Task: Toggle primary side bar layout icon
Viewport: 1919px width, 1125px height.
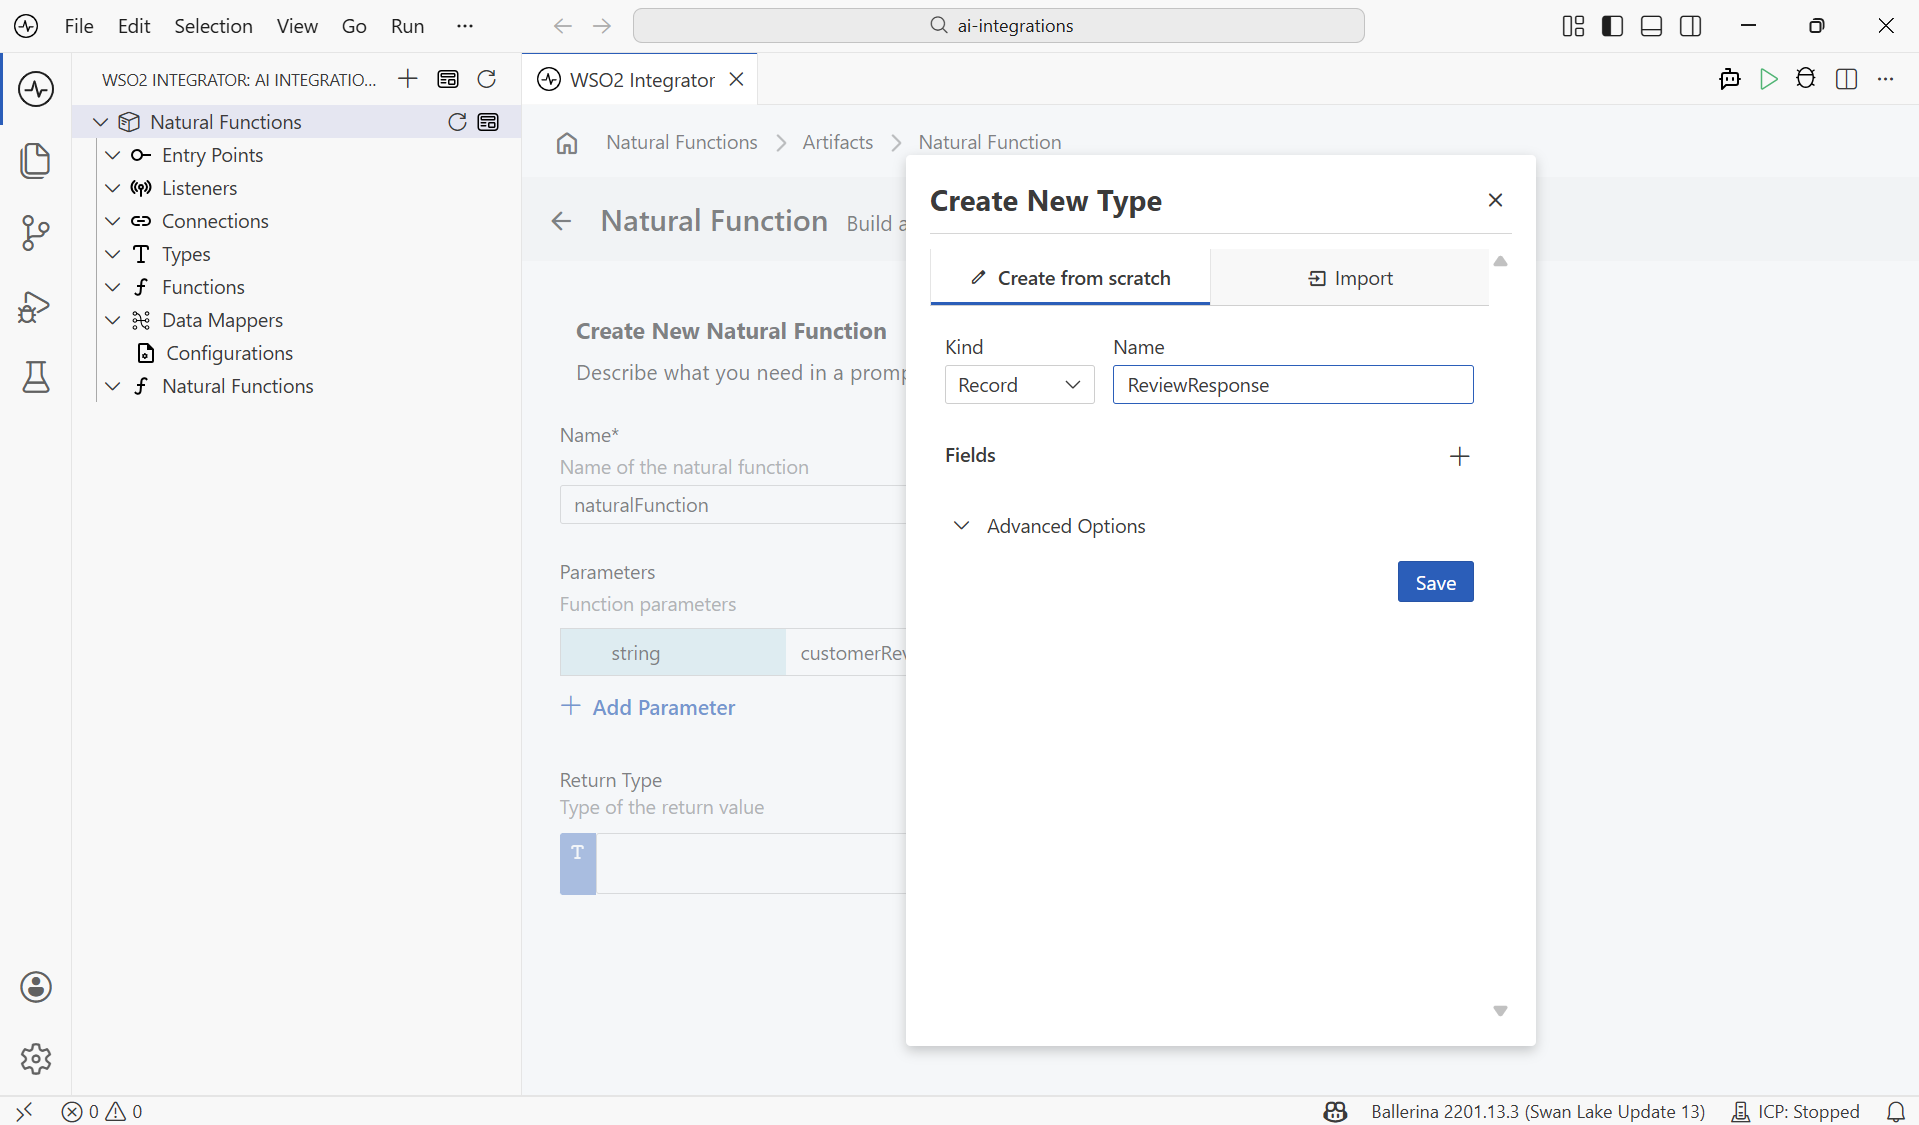Action: tap(1612, 26)
